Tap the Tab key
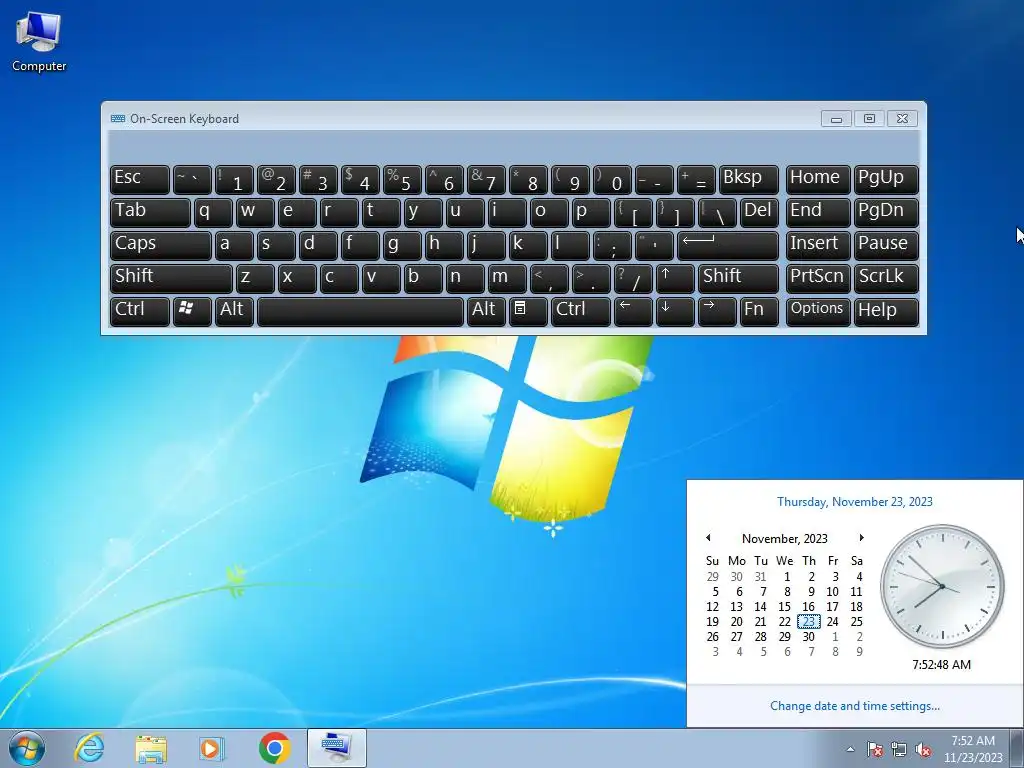 150,212
